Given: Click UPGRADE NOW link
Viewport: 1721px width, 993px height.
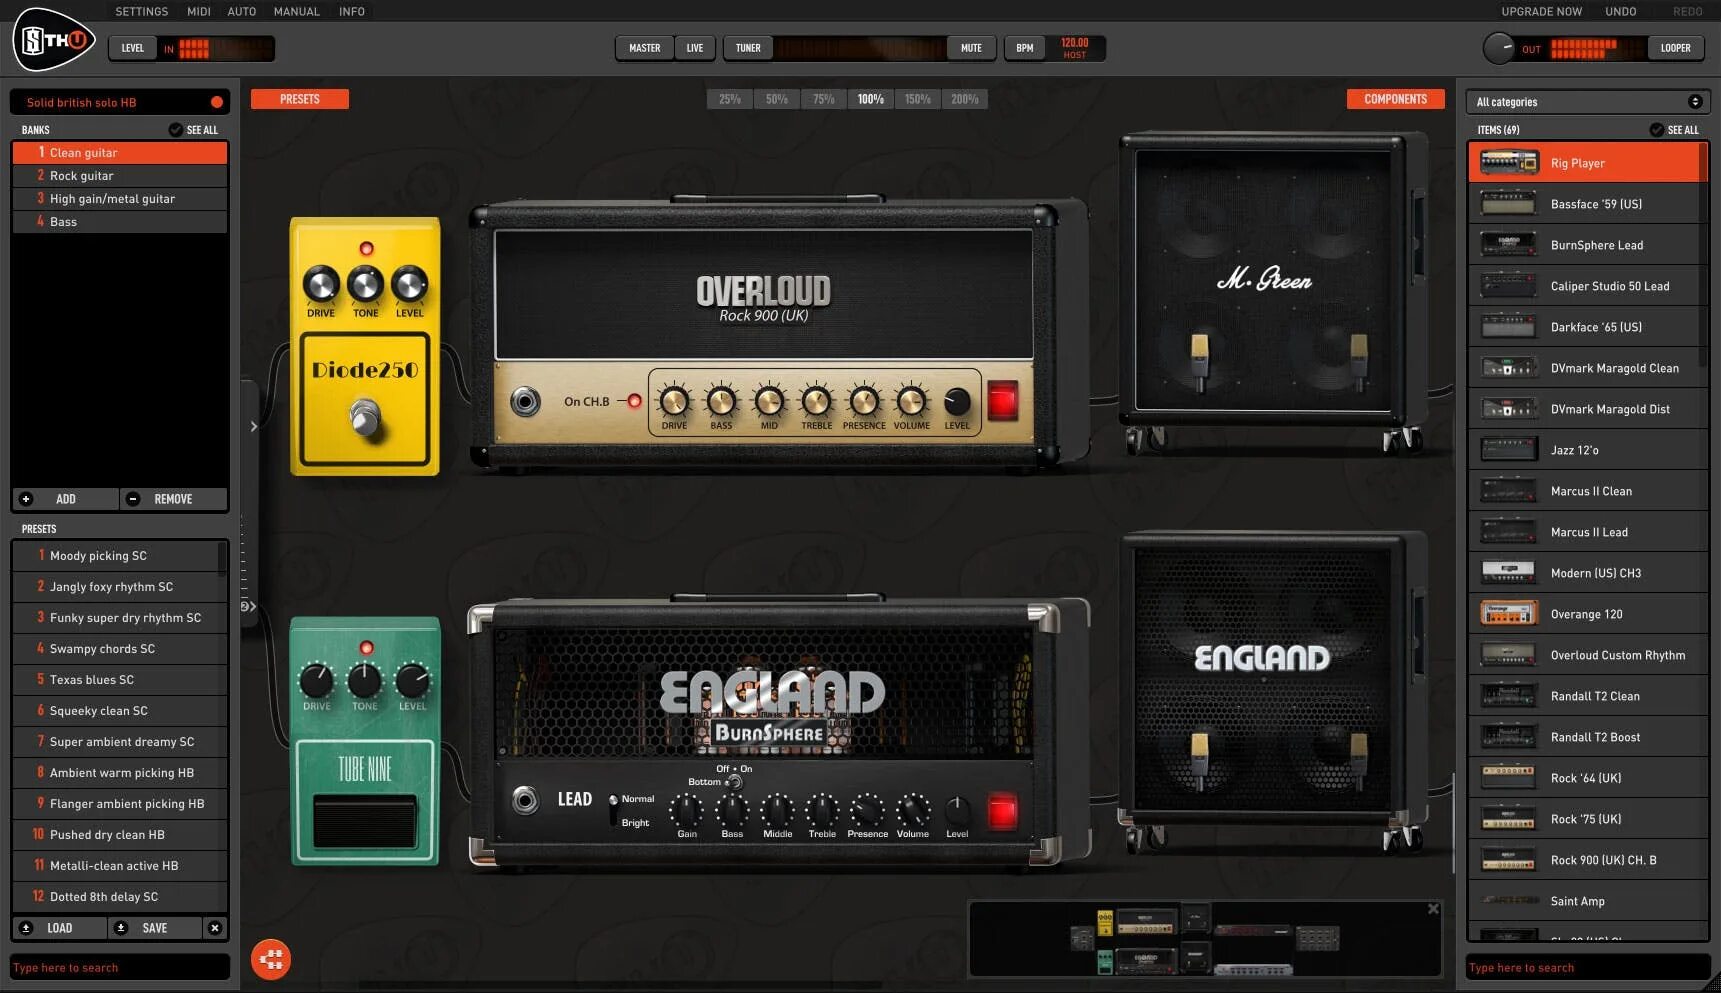Looking at the screenshot, I should (x=1542, y=11).
